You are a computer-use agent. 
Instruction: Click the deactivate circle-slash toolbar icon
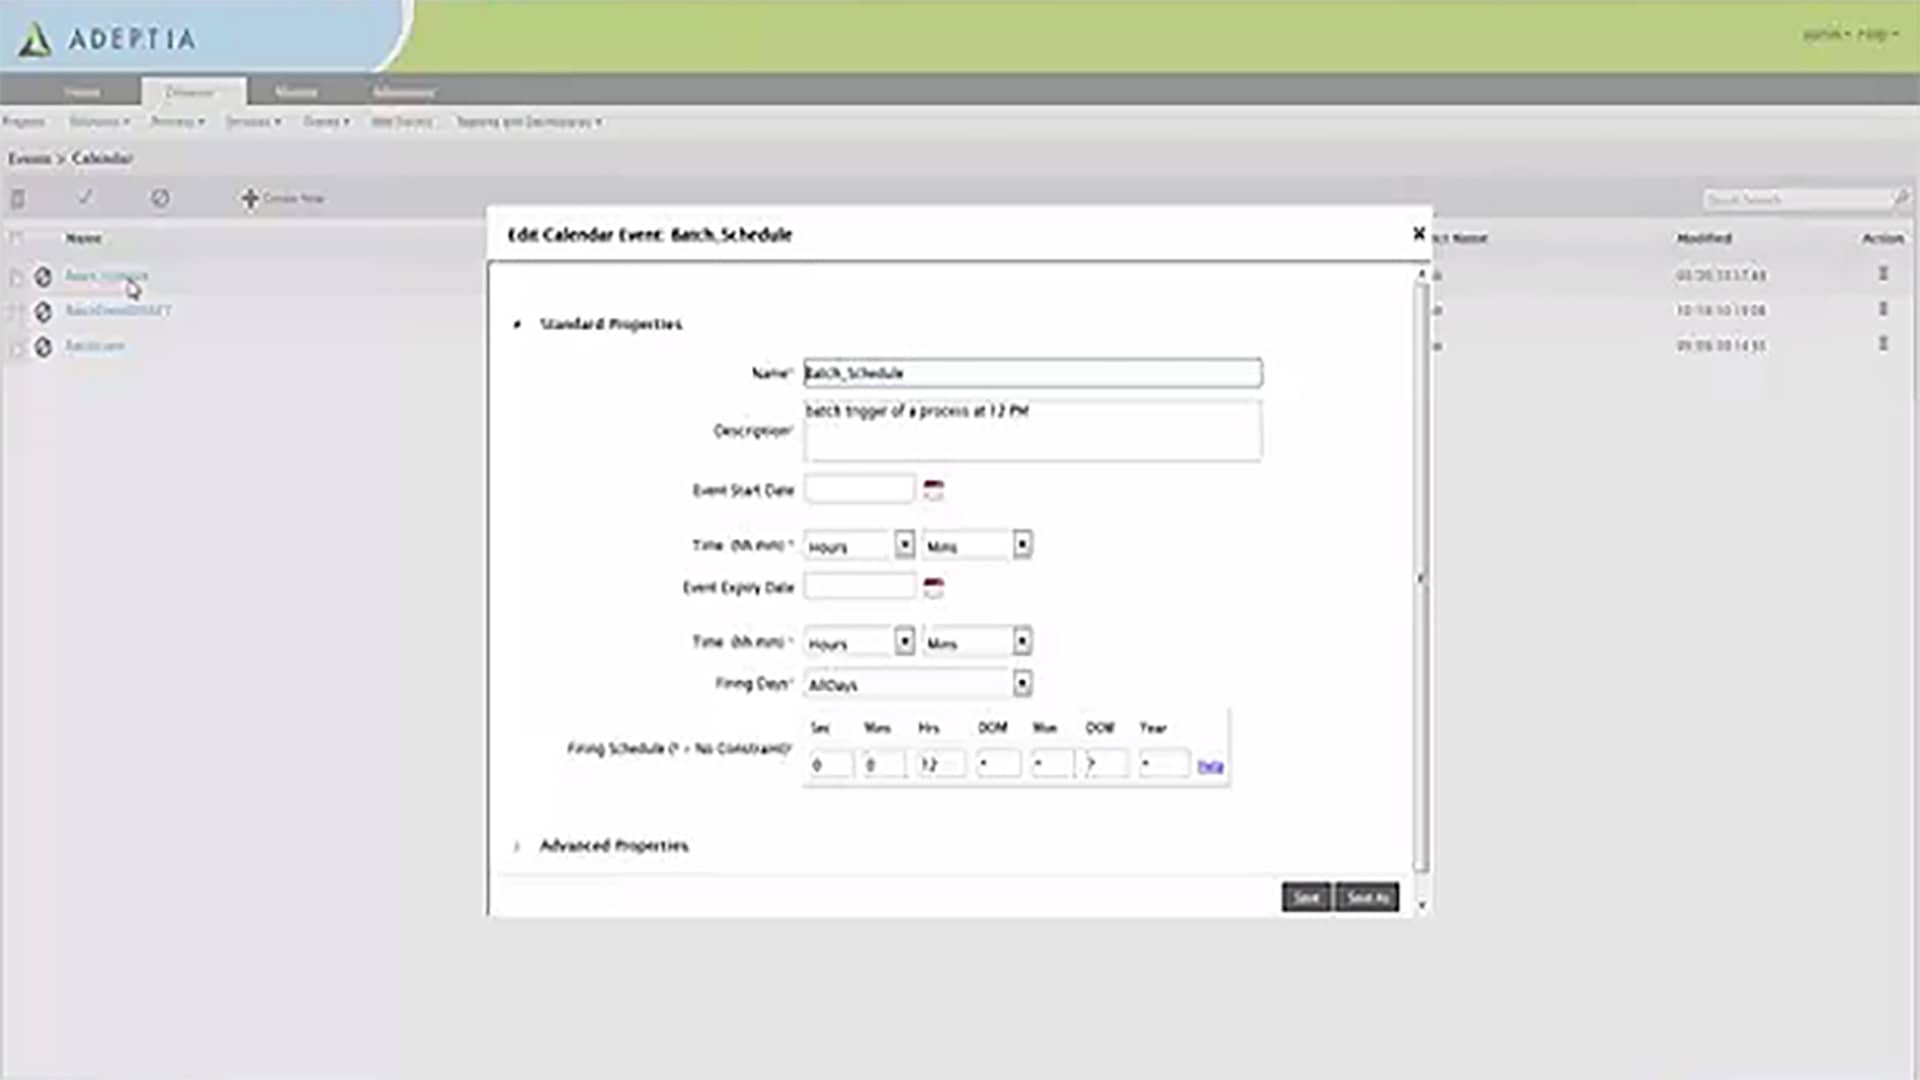point(160,198)
